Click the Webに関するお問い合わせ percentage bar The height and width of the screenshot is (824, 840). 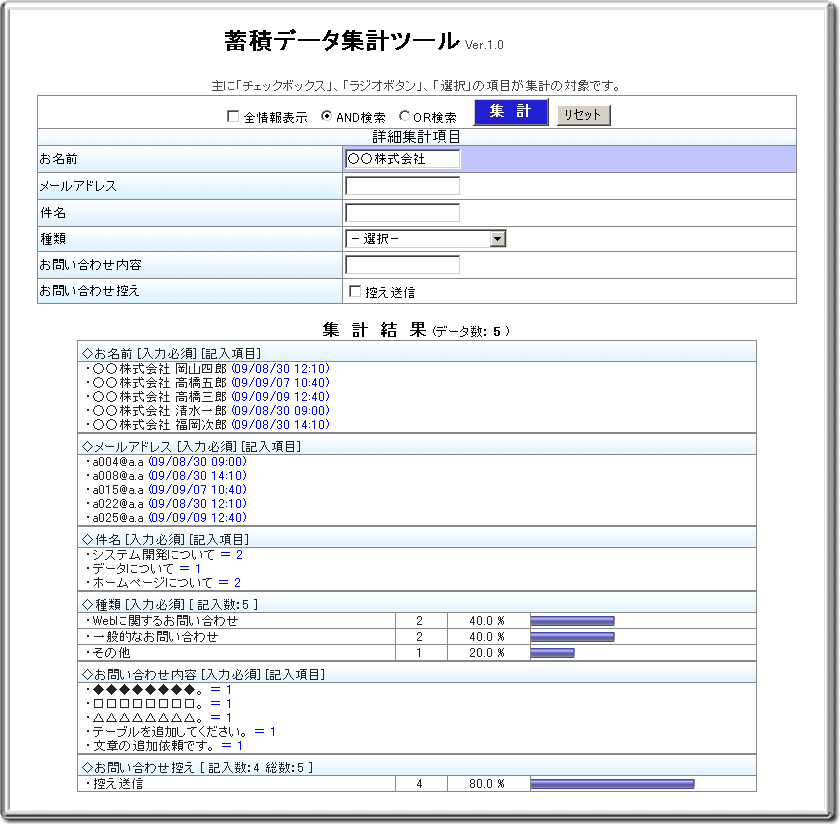pos(573,621)
